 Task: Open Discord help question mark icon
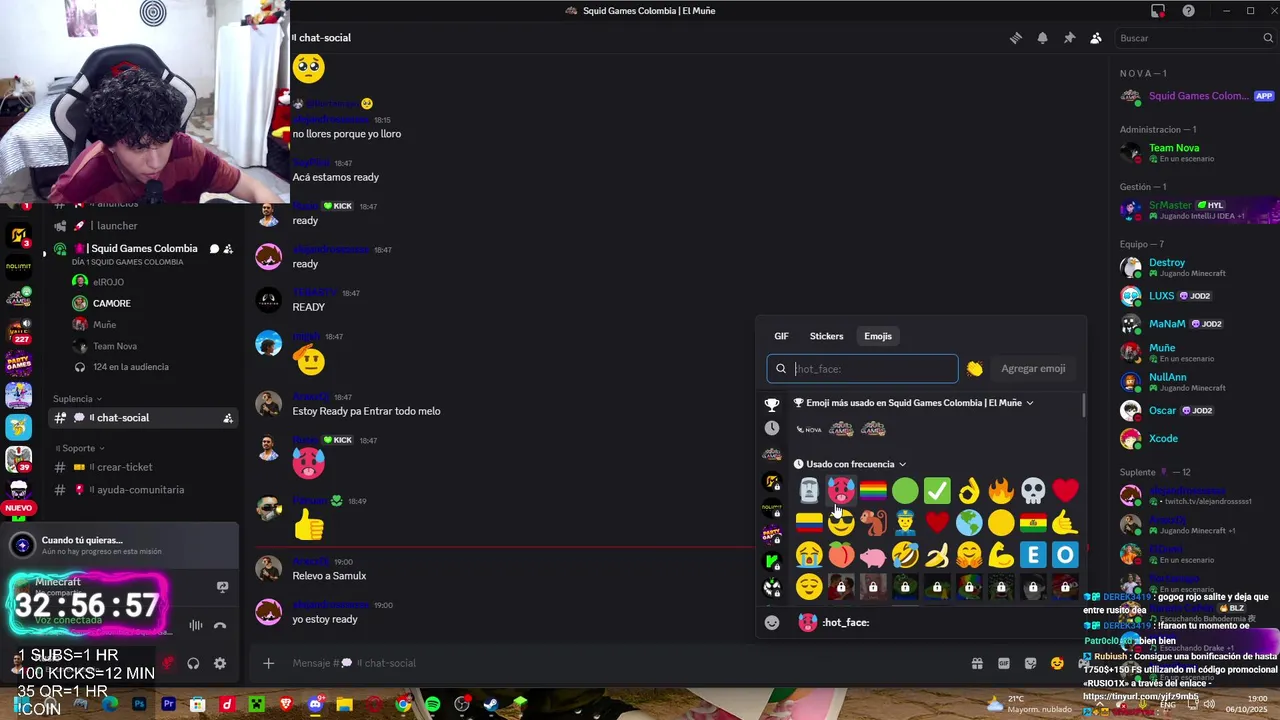pos(1188,11)
